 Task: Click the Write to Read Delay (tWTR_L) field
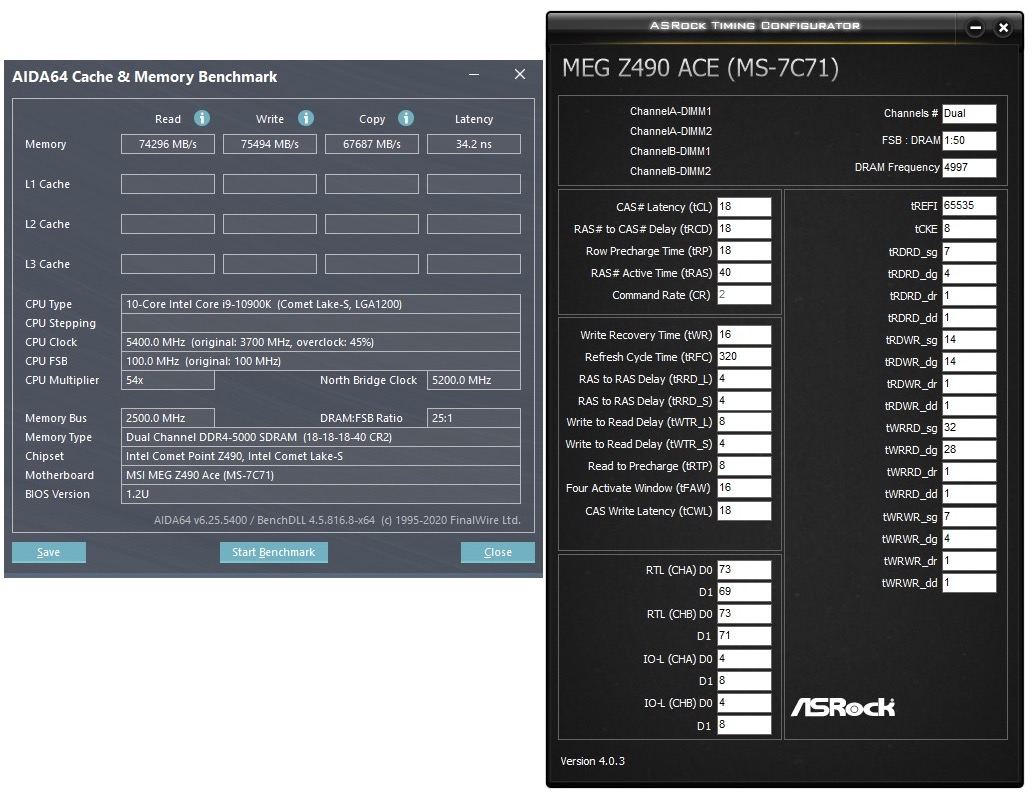744,422
